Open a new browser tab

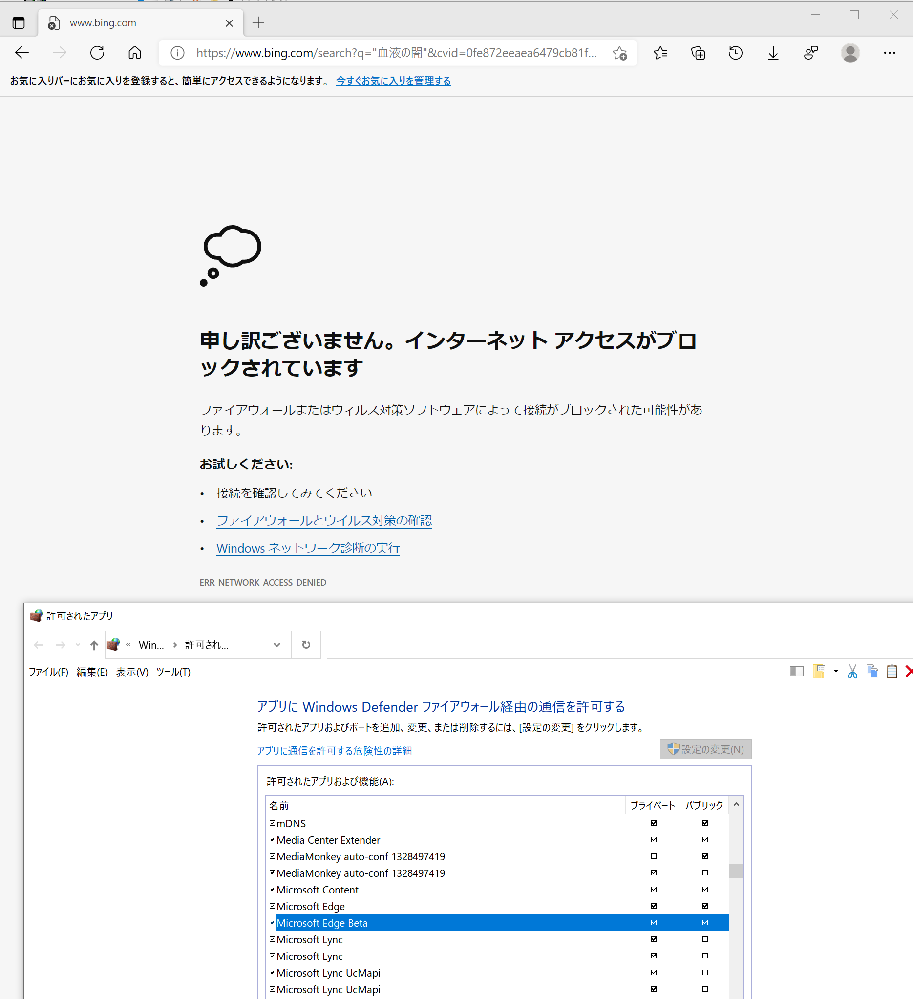tap(258, 23)
